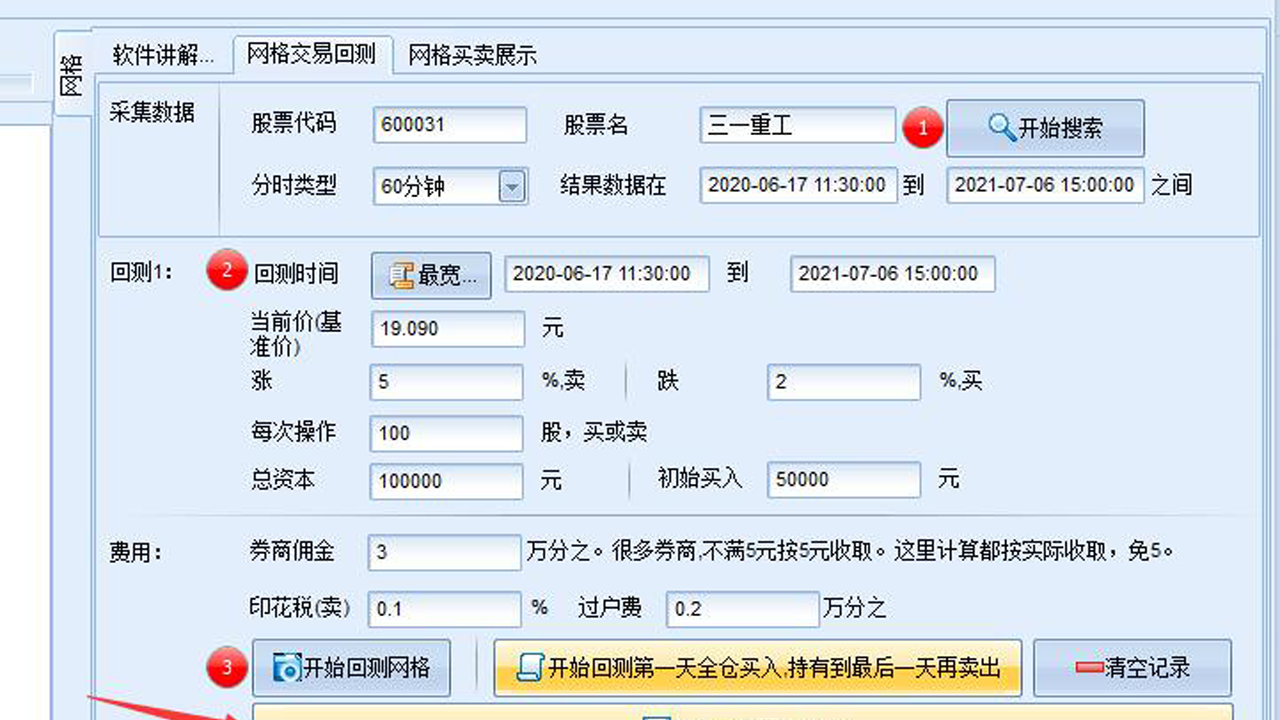Click the 涨 percentage field showing 5
The image size is (1280, 720).
[x=447, y=382]
